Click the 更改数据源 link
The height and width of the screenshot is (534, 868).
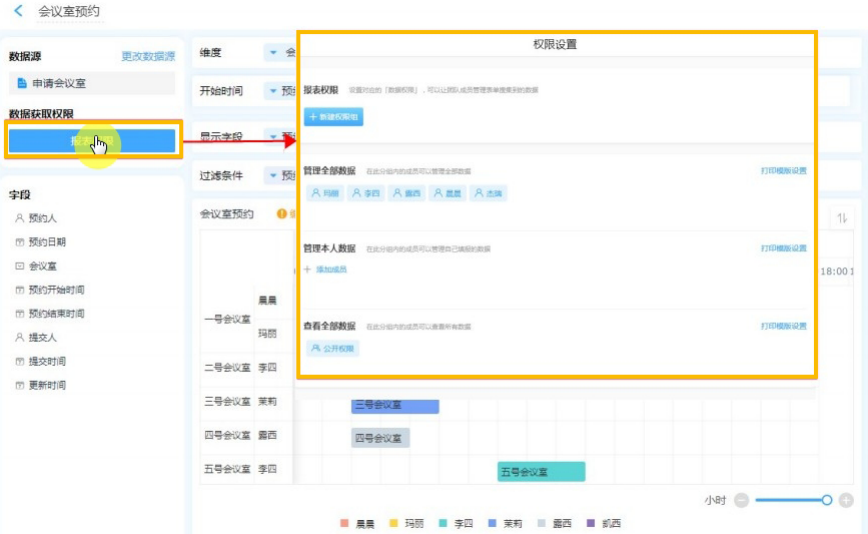[x=148, y=57]
